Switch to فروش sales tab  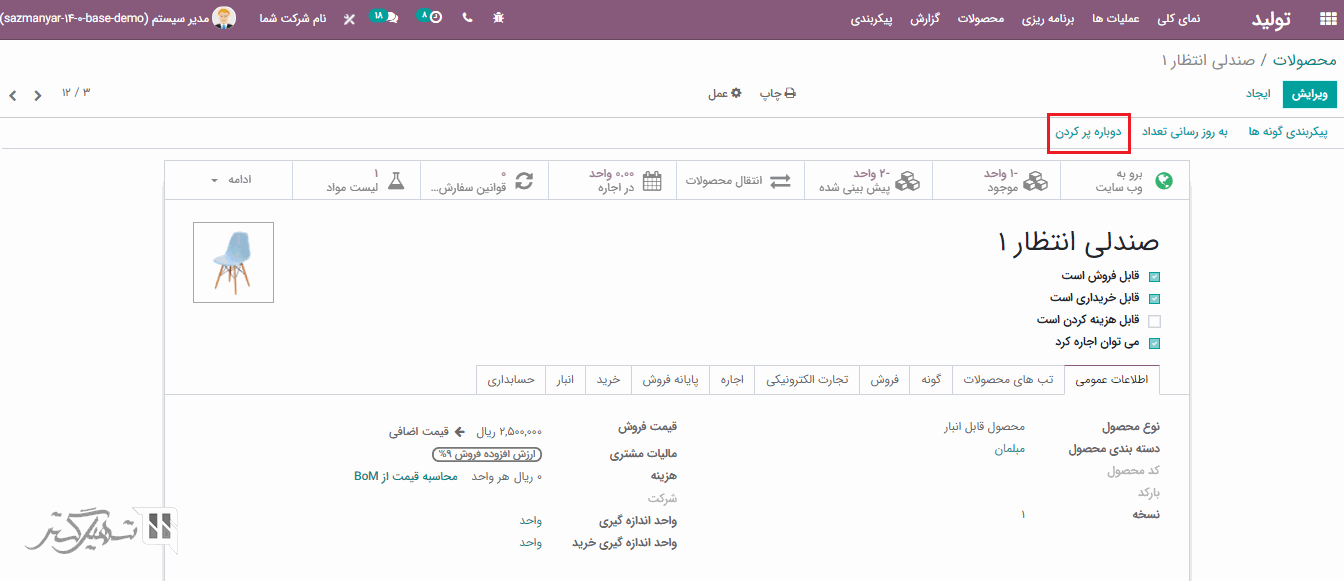884,380
